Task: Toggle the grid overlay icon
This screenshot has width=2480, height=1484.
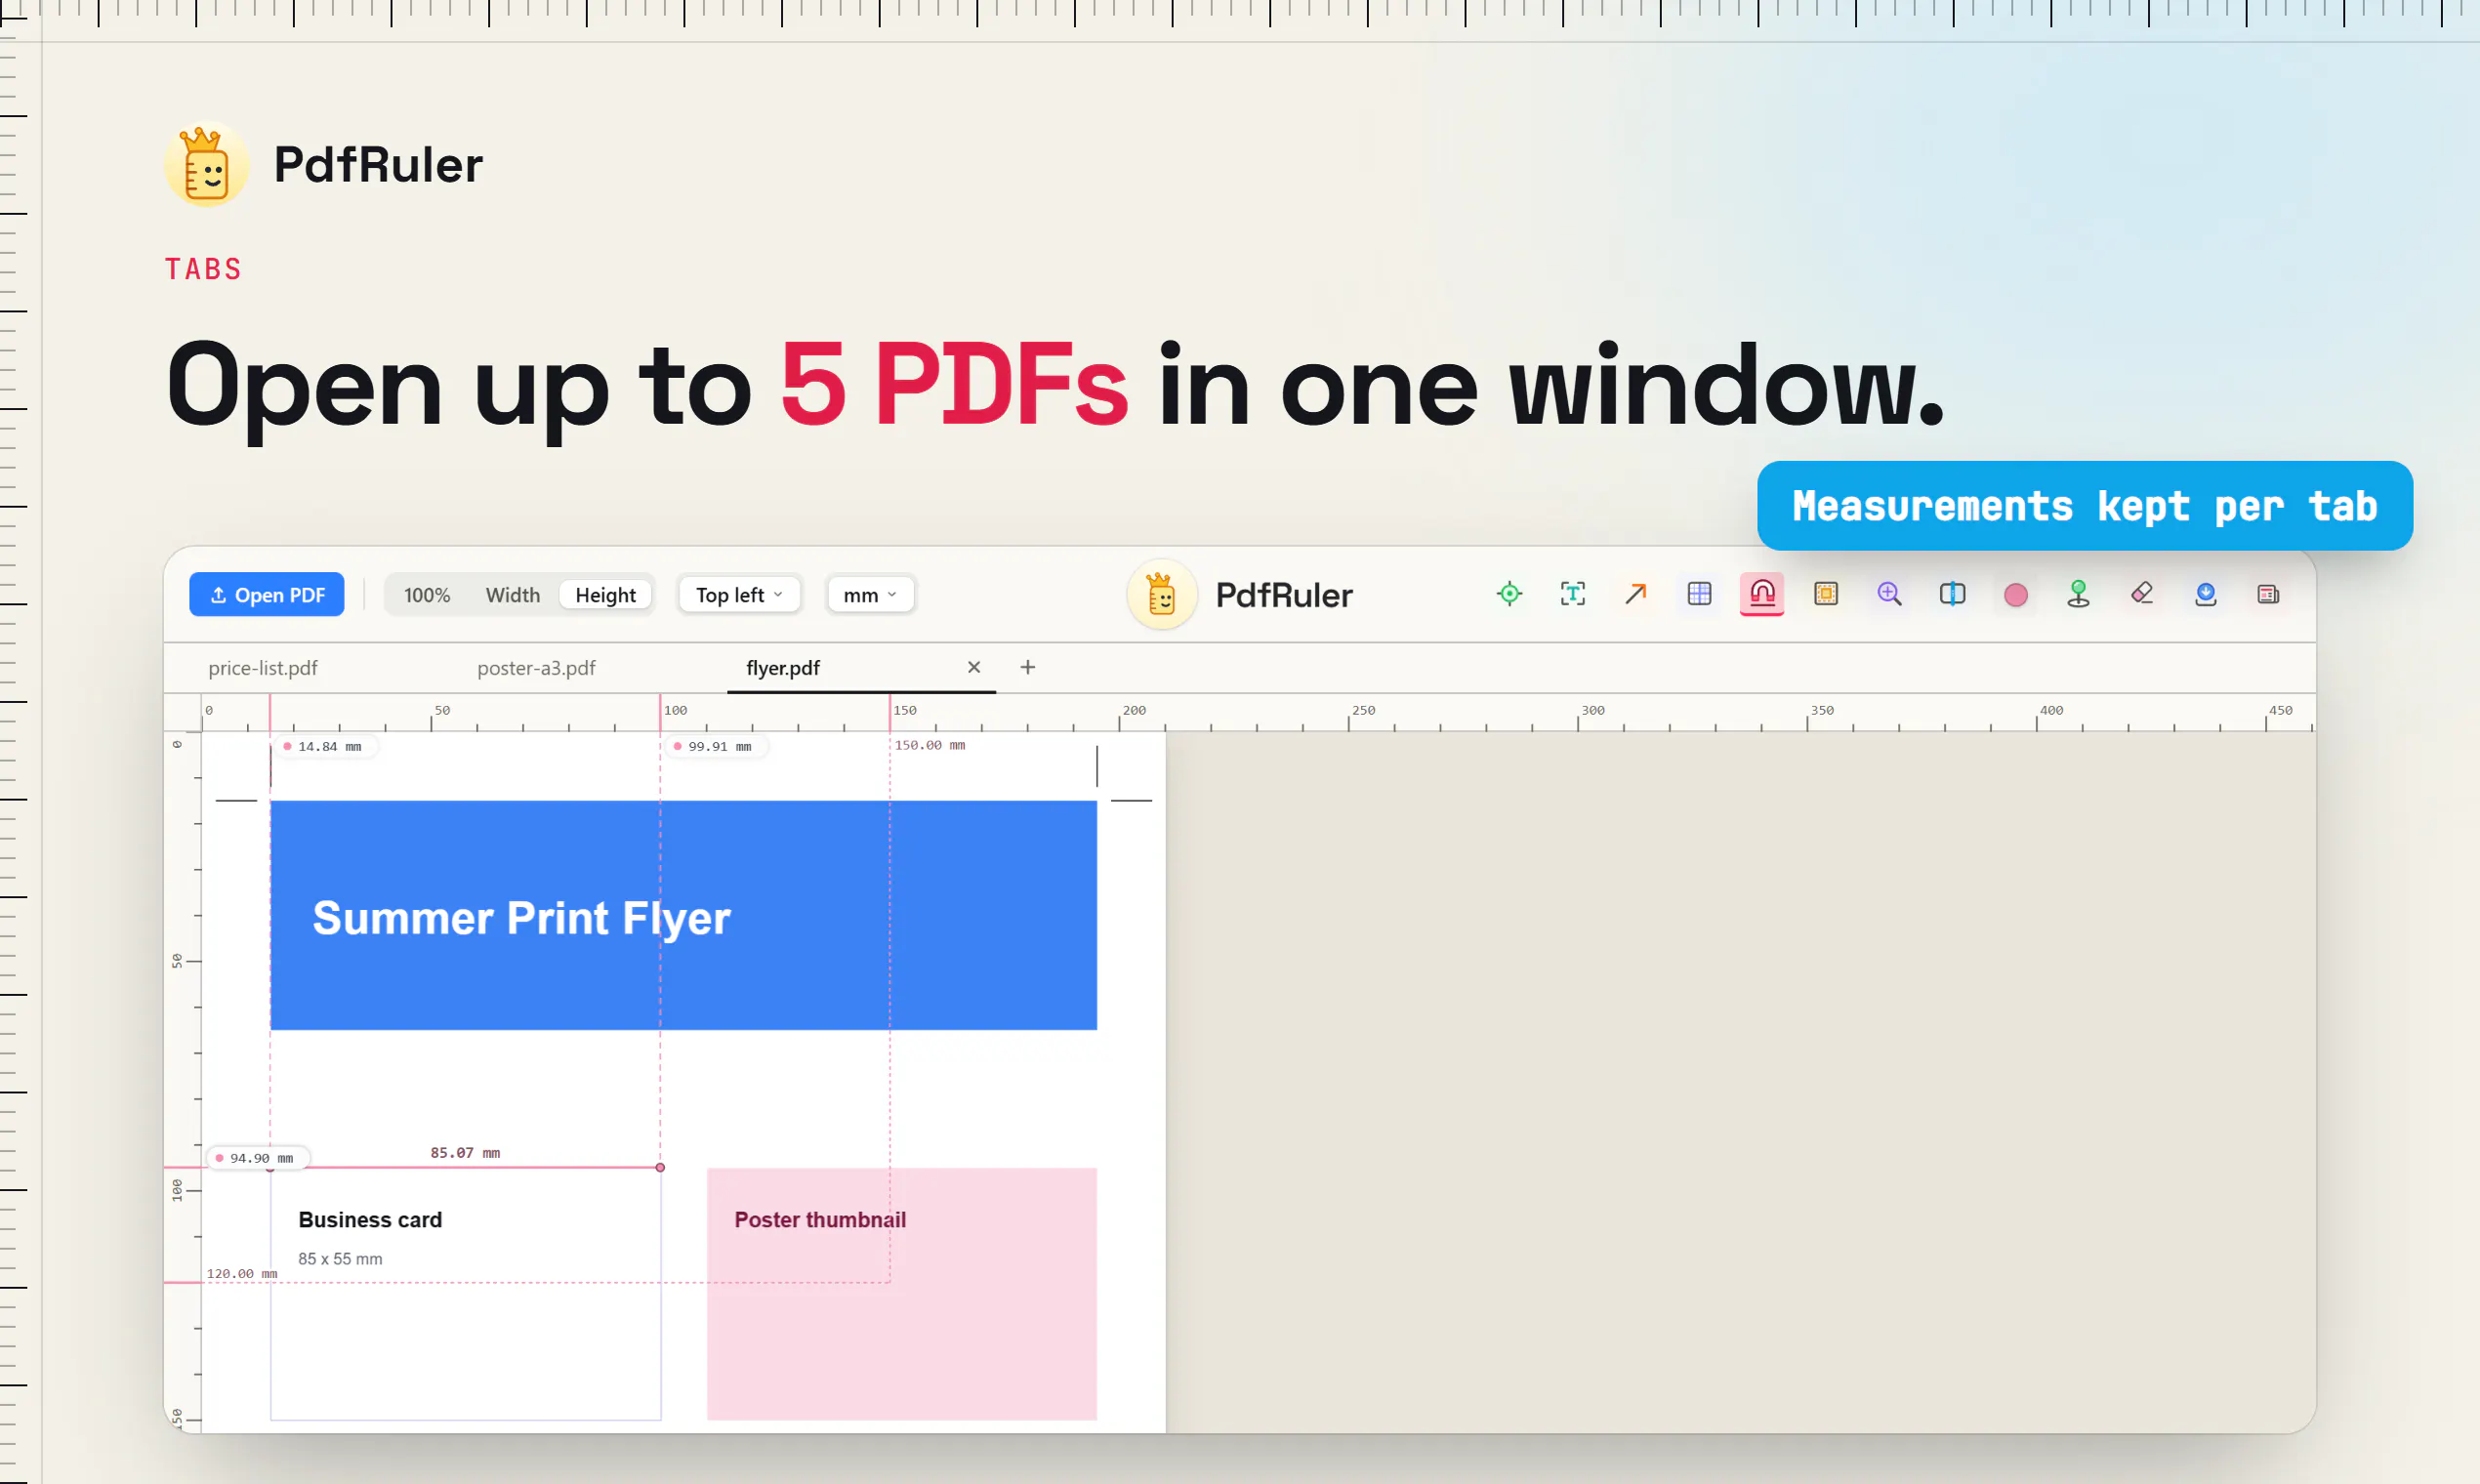Action: tap(1699, 594)
